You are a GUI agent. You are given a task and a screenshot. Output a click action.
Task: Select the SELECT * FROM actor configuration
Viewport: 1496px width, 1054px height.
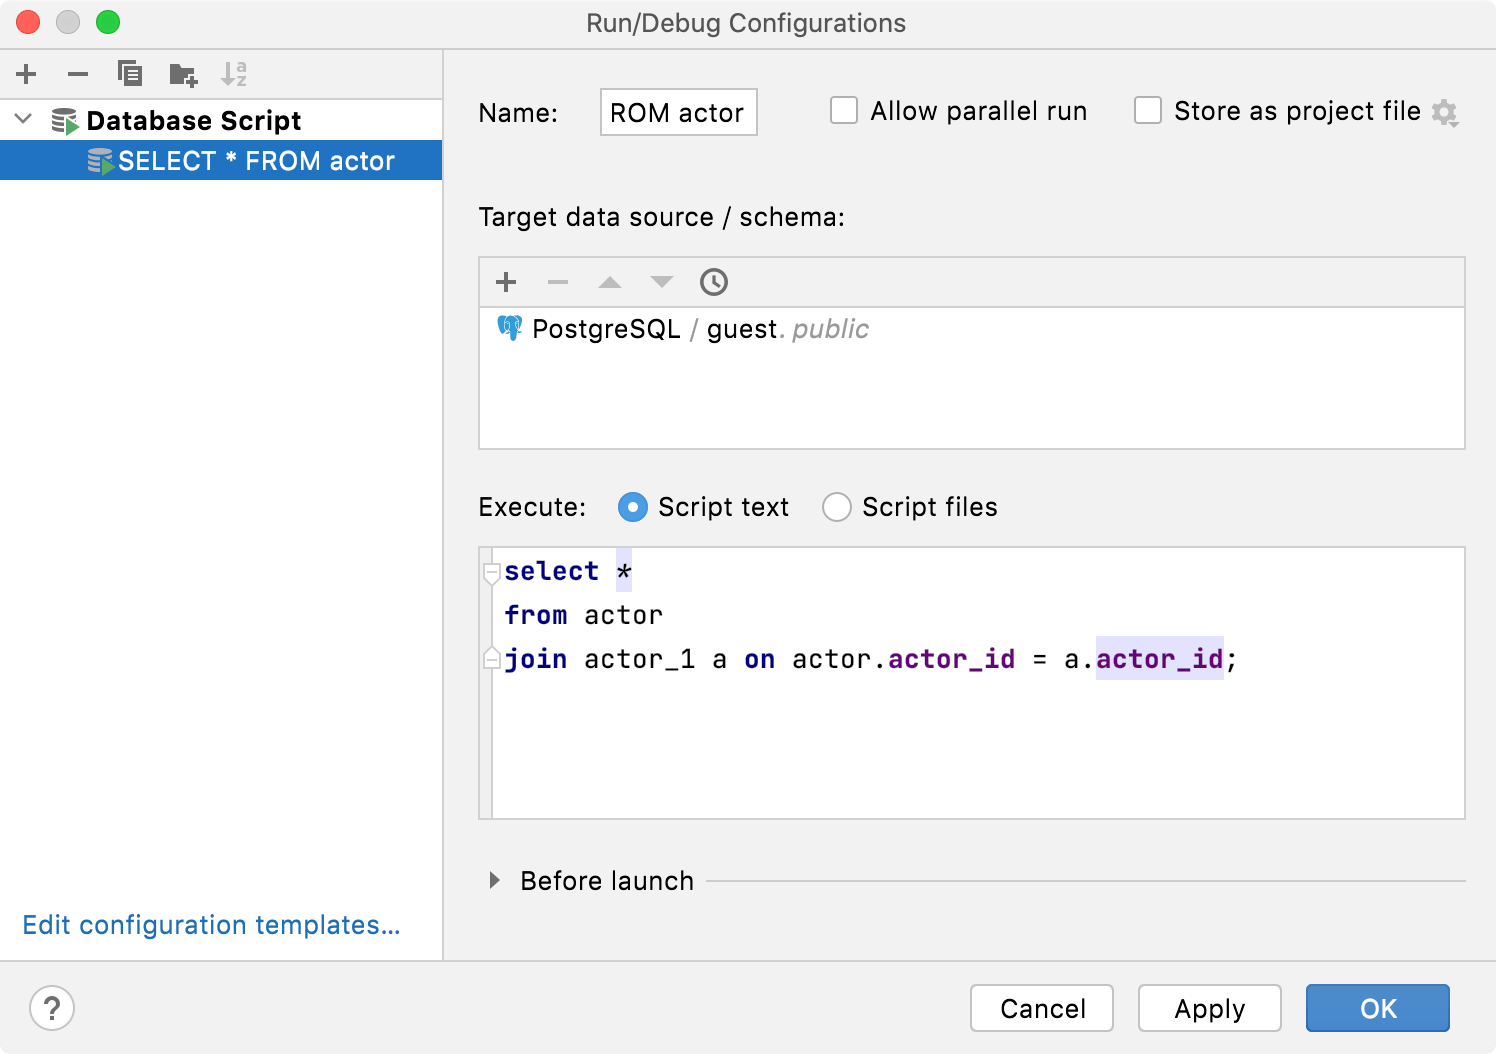tap(256, 160)
